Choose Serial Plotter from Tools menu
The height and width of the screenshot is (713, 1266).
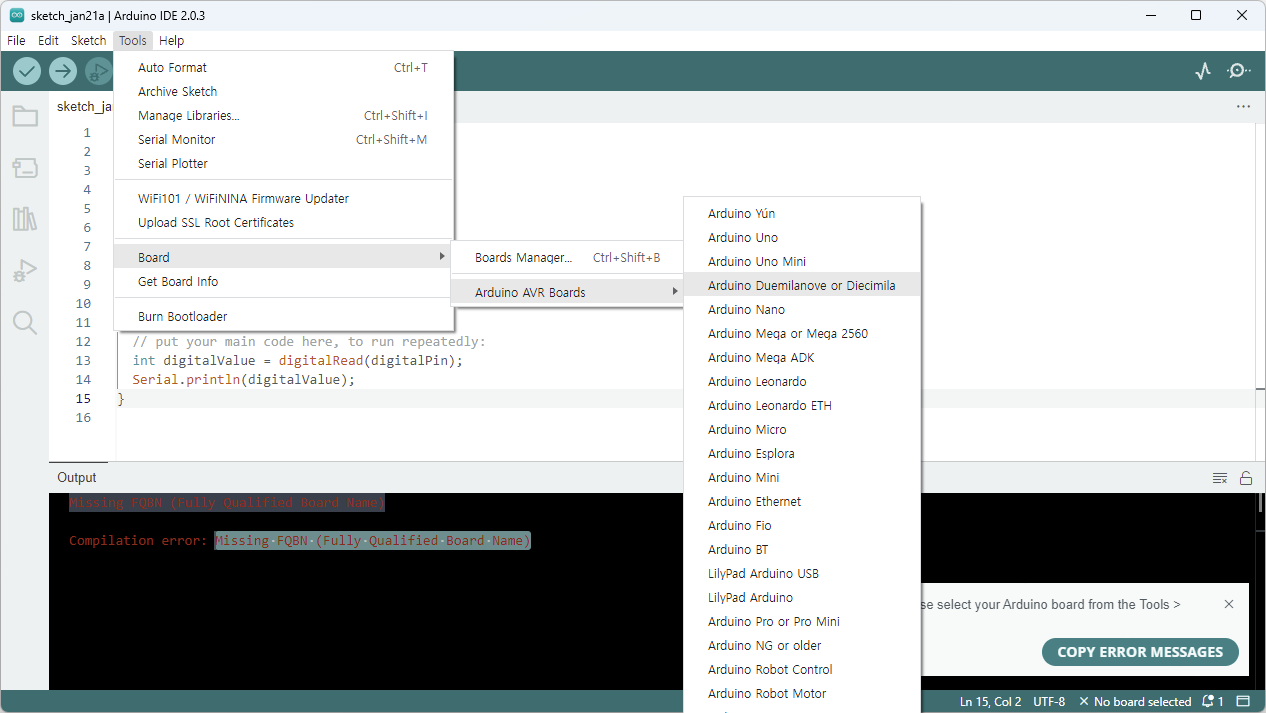point(283,164)
